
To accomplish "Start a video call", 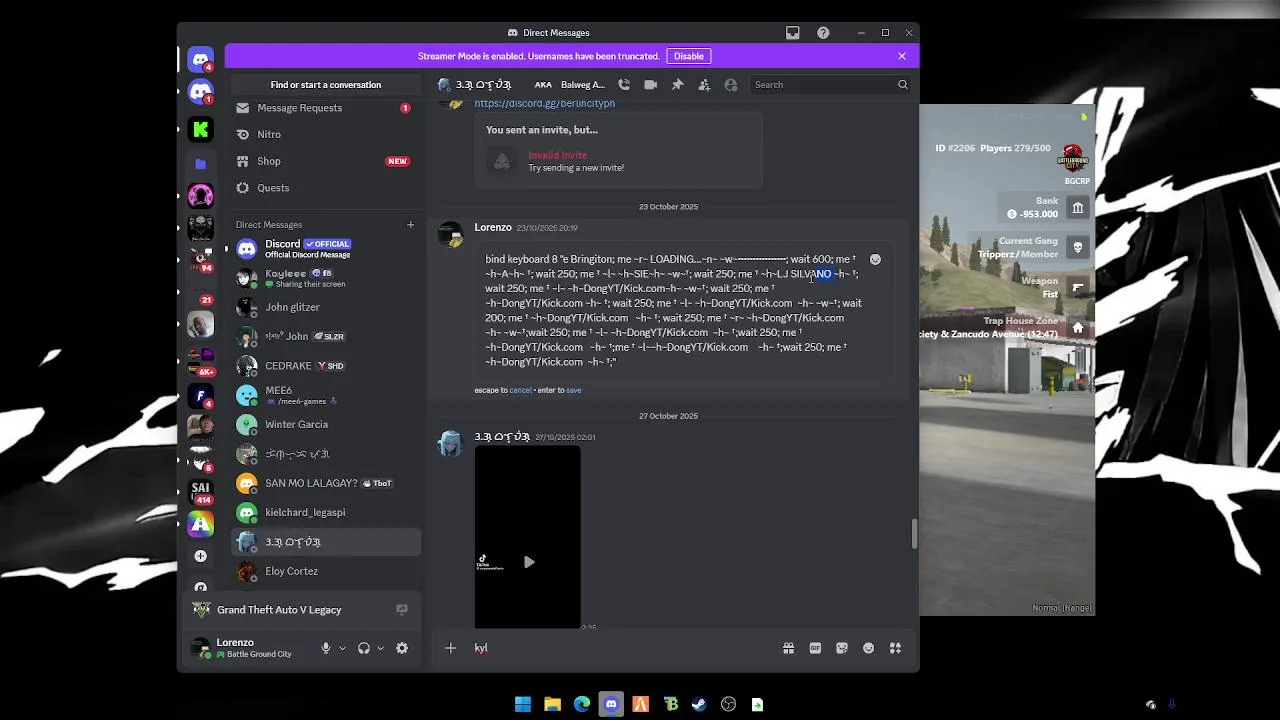I will pos(651,85).
